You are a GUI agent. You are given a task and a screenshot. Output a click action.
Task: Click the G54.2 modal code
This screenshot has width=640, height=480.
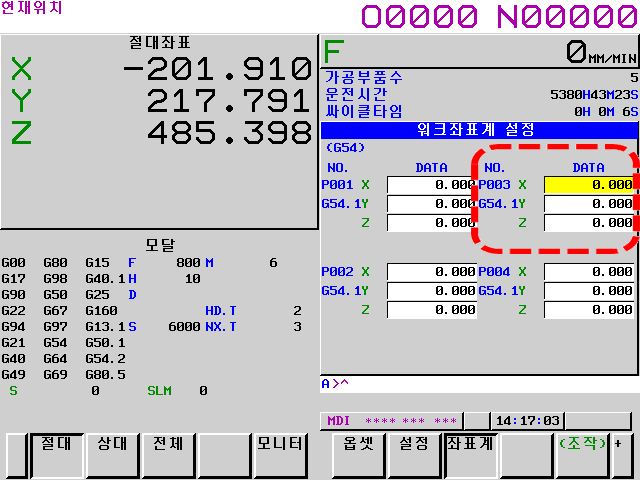105,359
